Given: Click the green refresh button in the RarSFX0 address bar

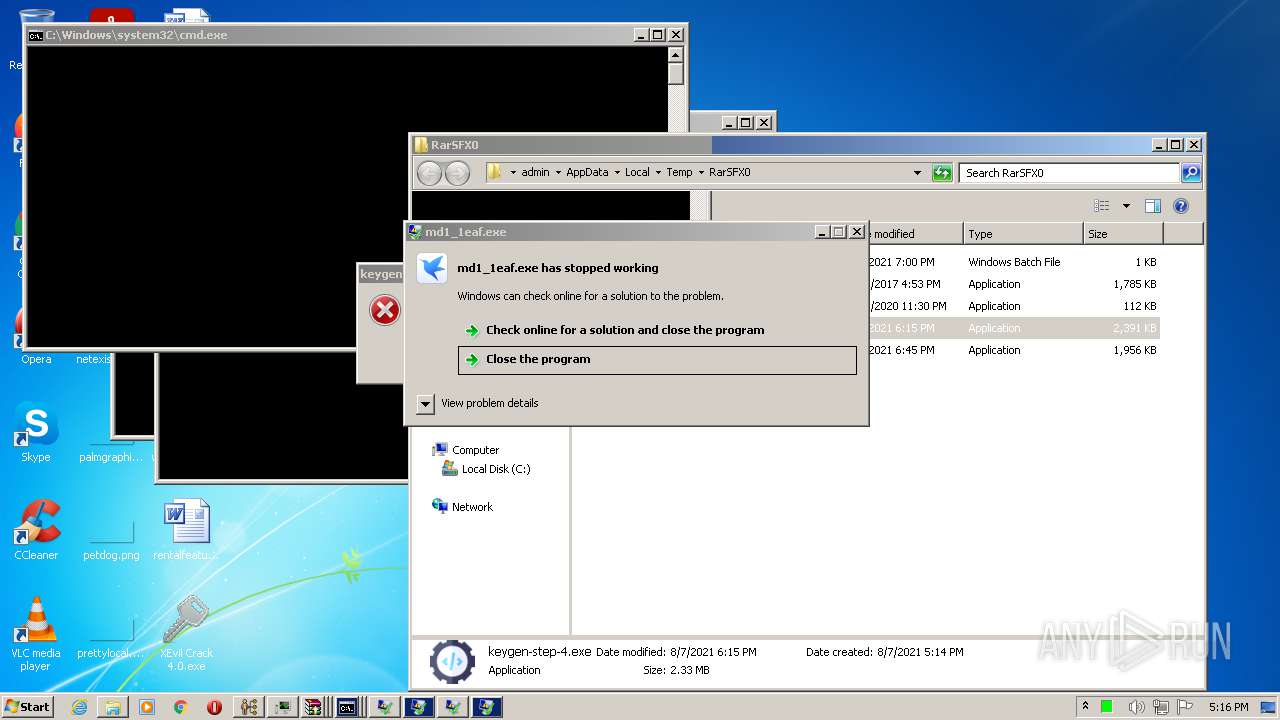Looking at the screenshot, I should [941, 173].
